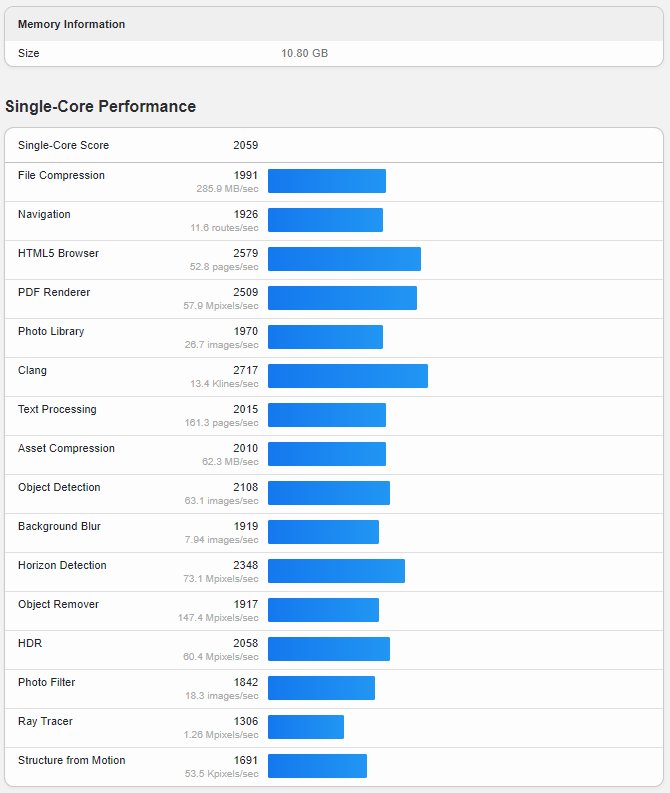Select the PDF Renderer row label

(54, 292)
